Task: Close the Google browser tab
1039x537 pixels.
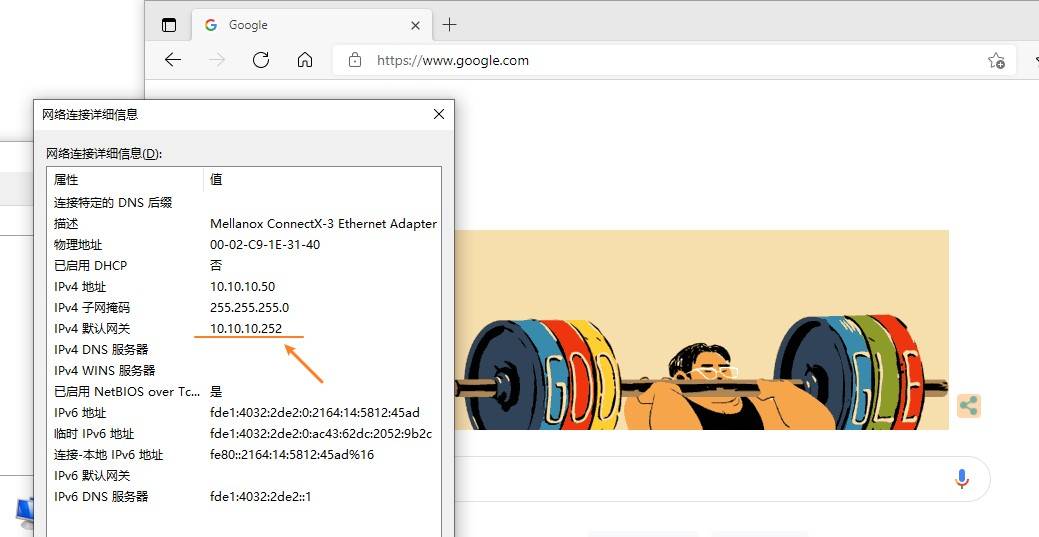Action: point(415,25)
